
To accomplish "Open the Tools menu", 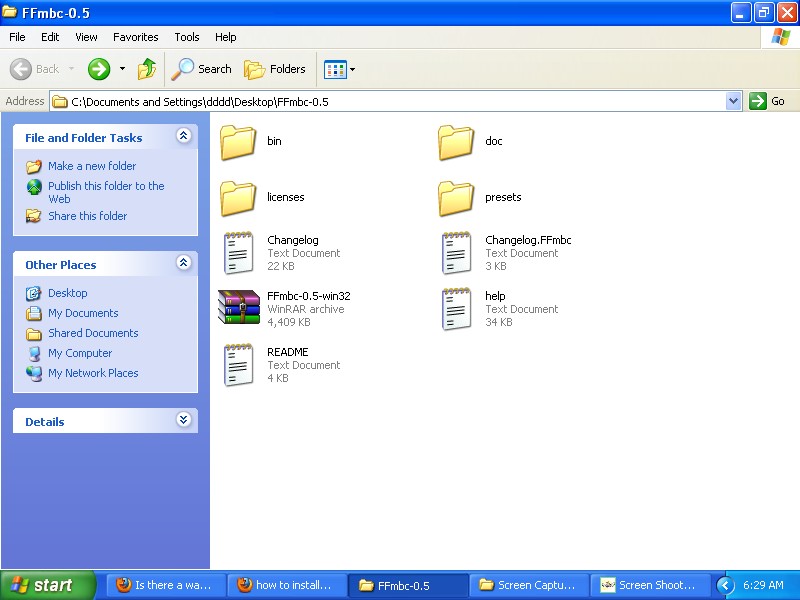I will click(187, 37).
